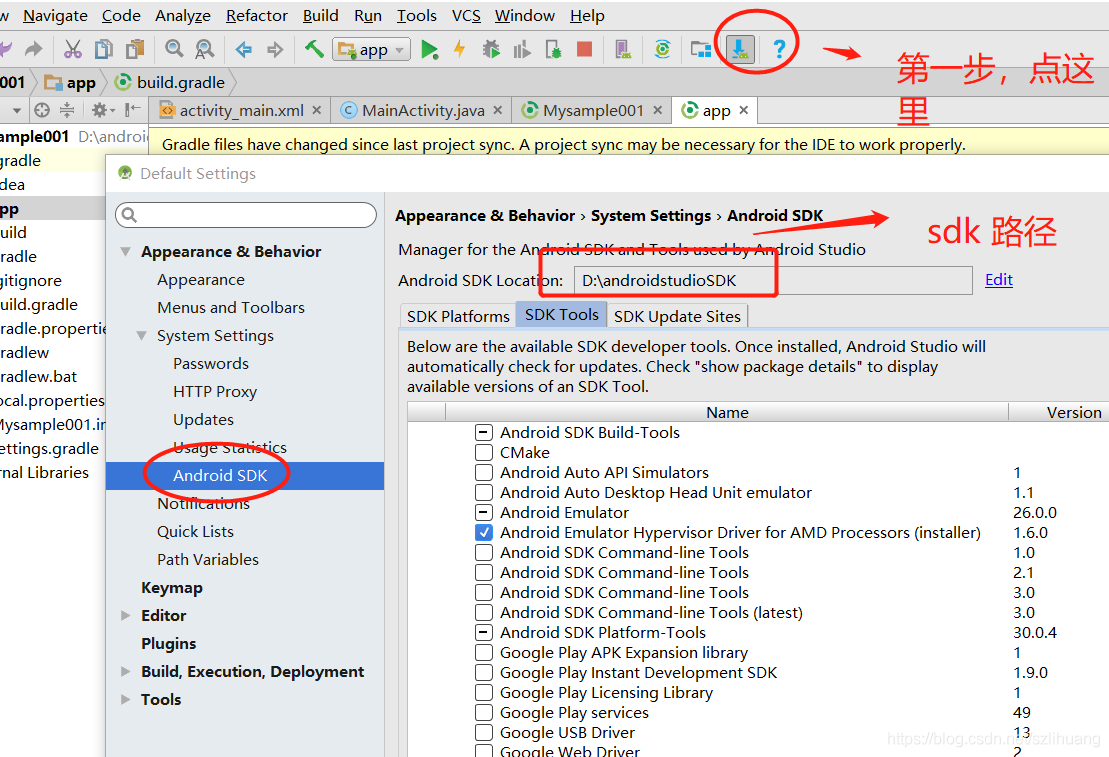The image size is (1109, 757).
Task: Click the red Stop icon
Action: coord(584,50)
